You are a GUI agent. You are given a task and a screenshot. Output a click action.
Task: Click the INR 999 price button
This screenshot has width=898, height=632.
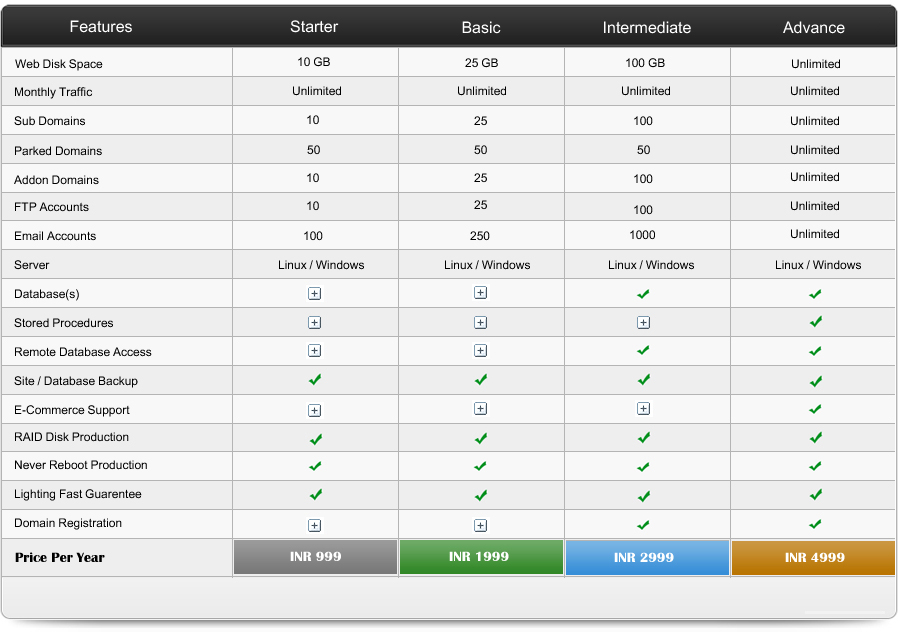coord(314,557)
